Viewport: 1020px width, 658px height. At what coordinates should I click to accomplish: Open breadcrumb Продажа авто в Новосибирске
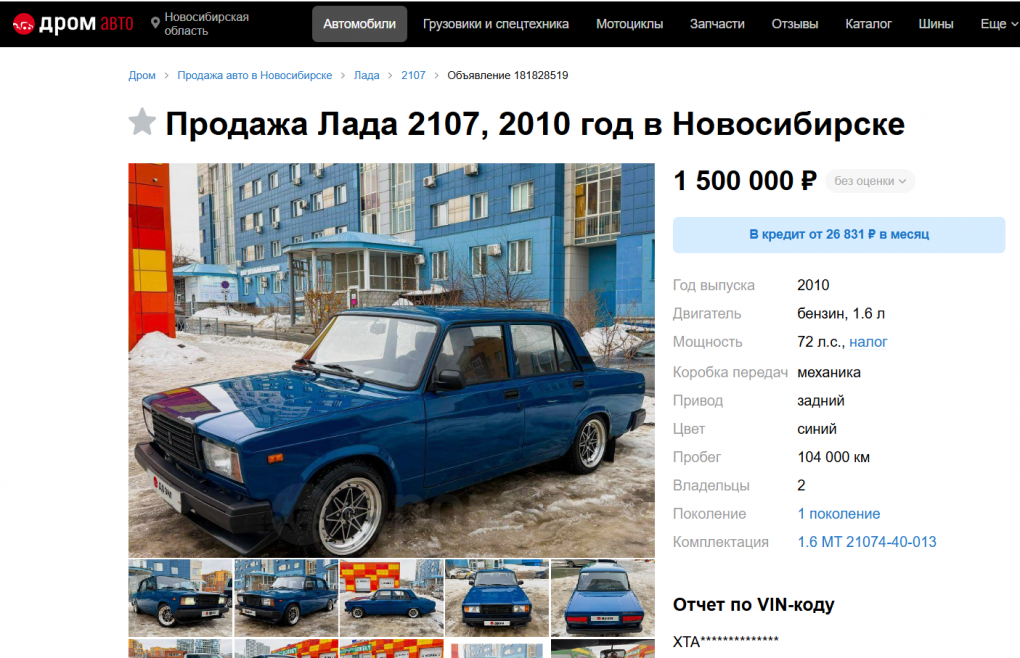click(x=254, y=75)
